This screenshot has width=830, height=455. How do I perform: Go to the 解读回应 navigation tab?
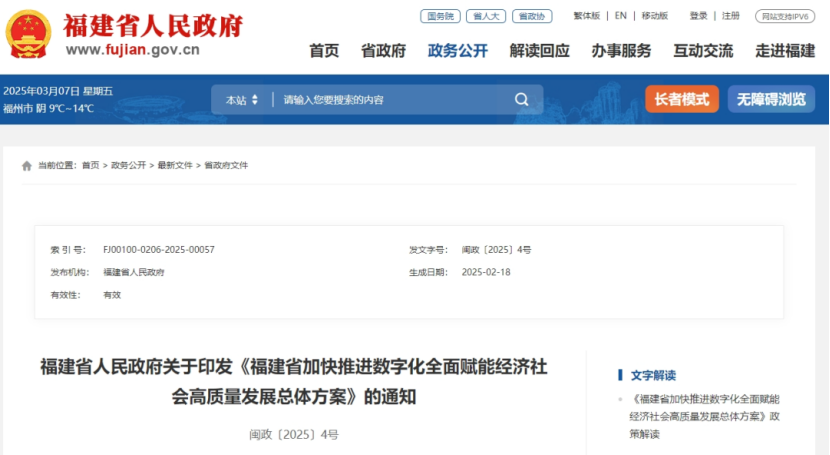[x=539, y=51]
